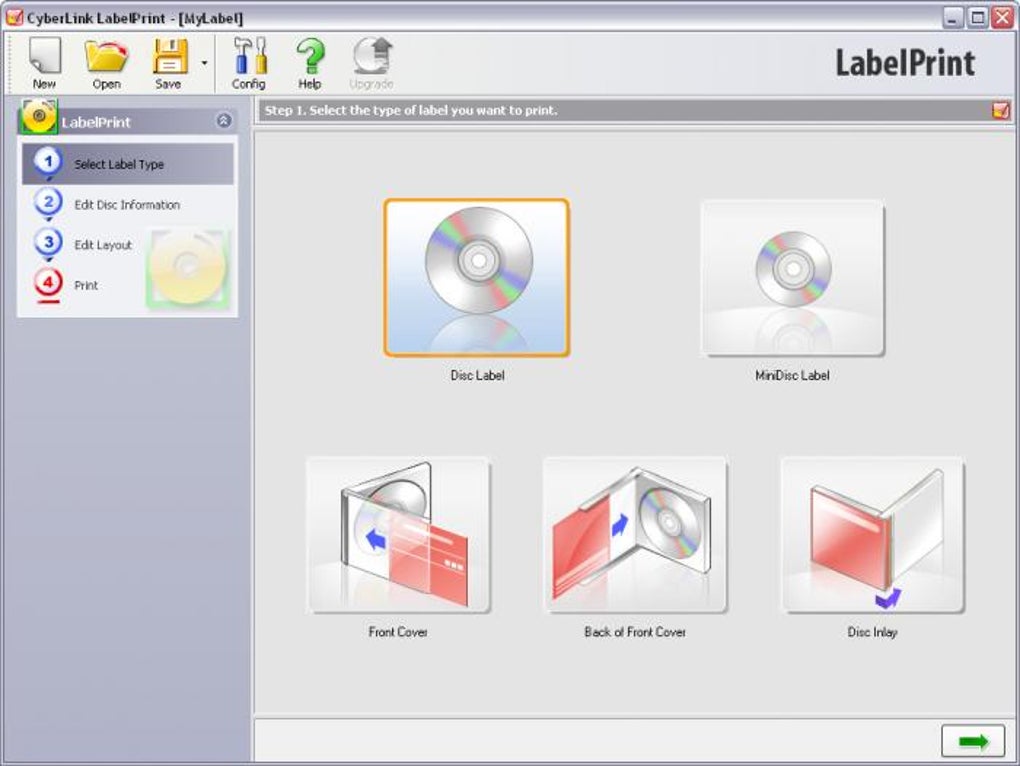Click the LabelPrint sidebar header title
This screenshot has width=1020, height=766.
click(x=96, y=122)
